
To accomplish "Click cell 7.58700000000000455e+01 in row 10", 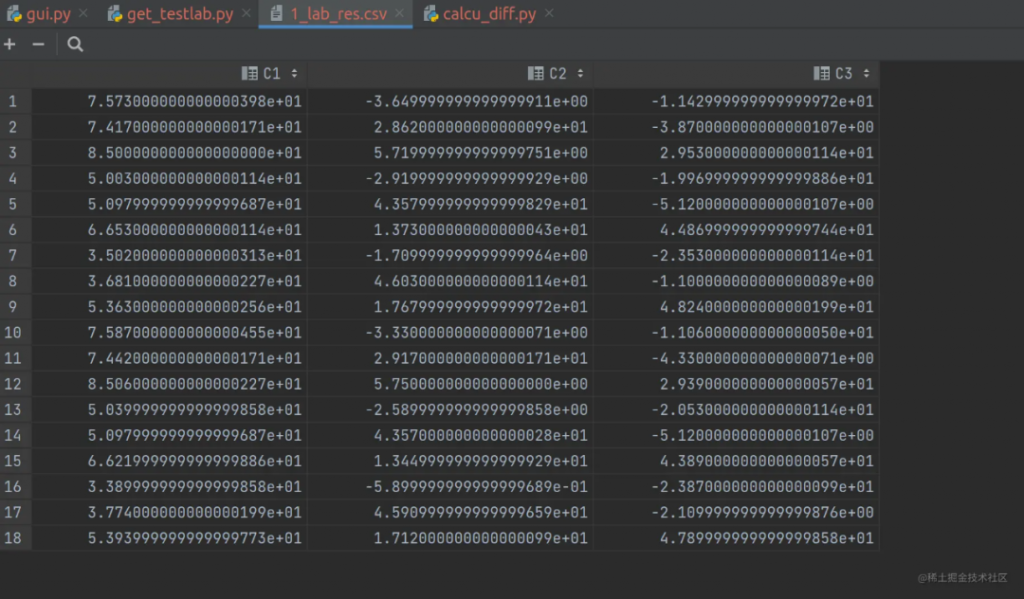I will 169,332.
